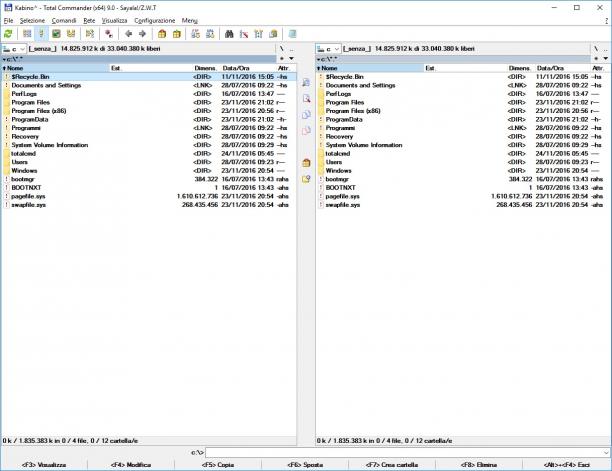Click the Back arrow in the toolbar
Viewport: 612px width, 471px height.
pyautogui.click(x=128, y=34)
